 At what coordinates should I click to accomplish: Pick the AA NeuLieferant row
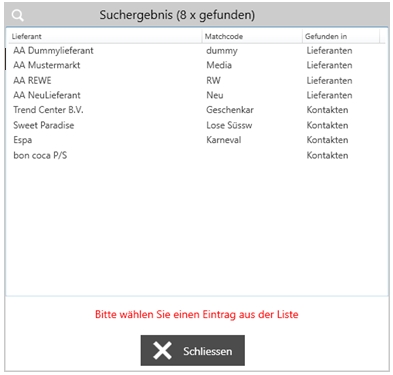(x=197, y=95)
